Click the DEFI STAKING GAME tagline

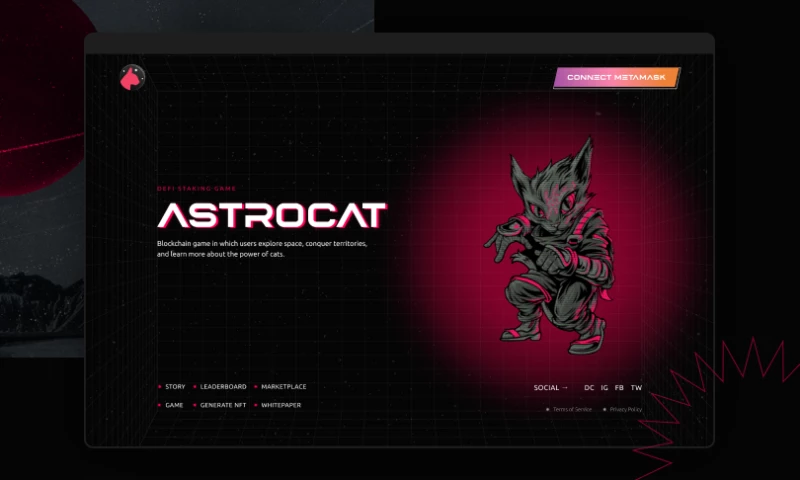tap(196, 189)
